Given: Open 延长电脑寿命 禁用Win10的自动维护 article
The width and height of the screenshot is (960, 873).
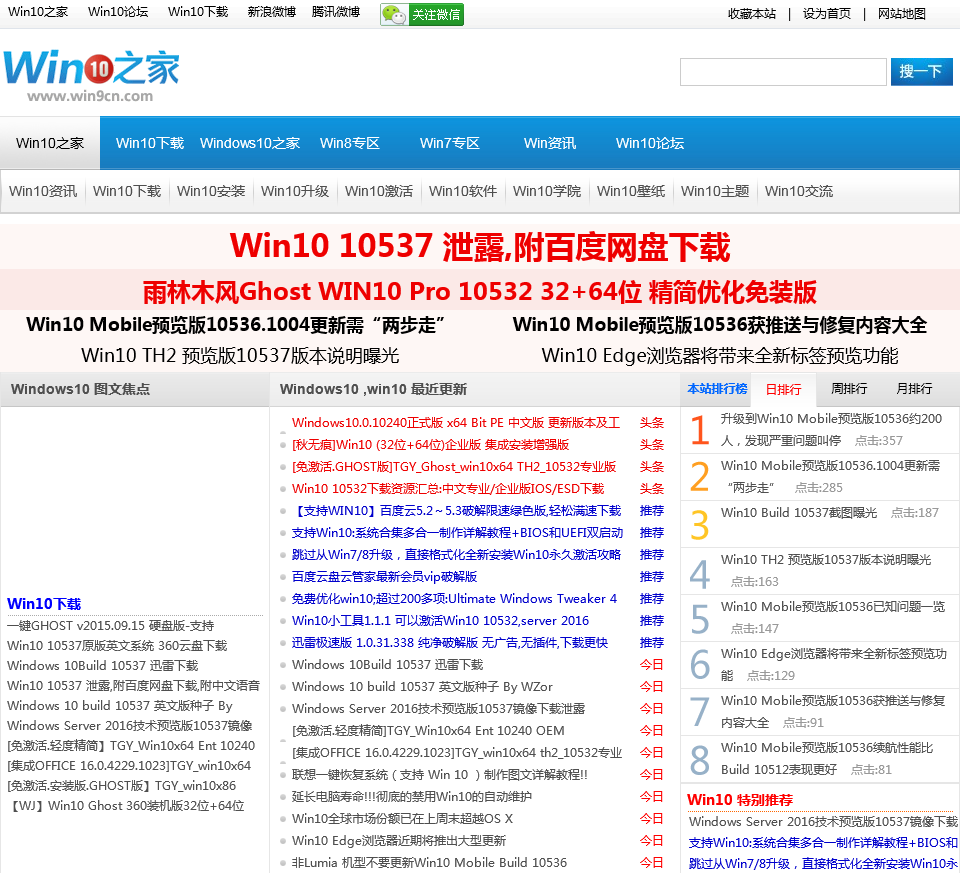Looking at the screenshot, I should coord(412,796).
